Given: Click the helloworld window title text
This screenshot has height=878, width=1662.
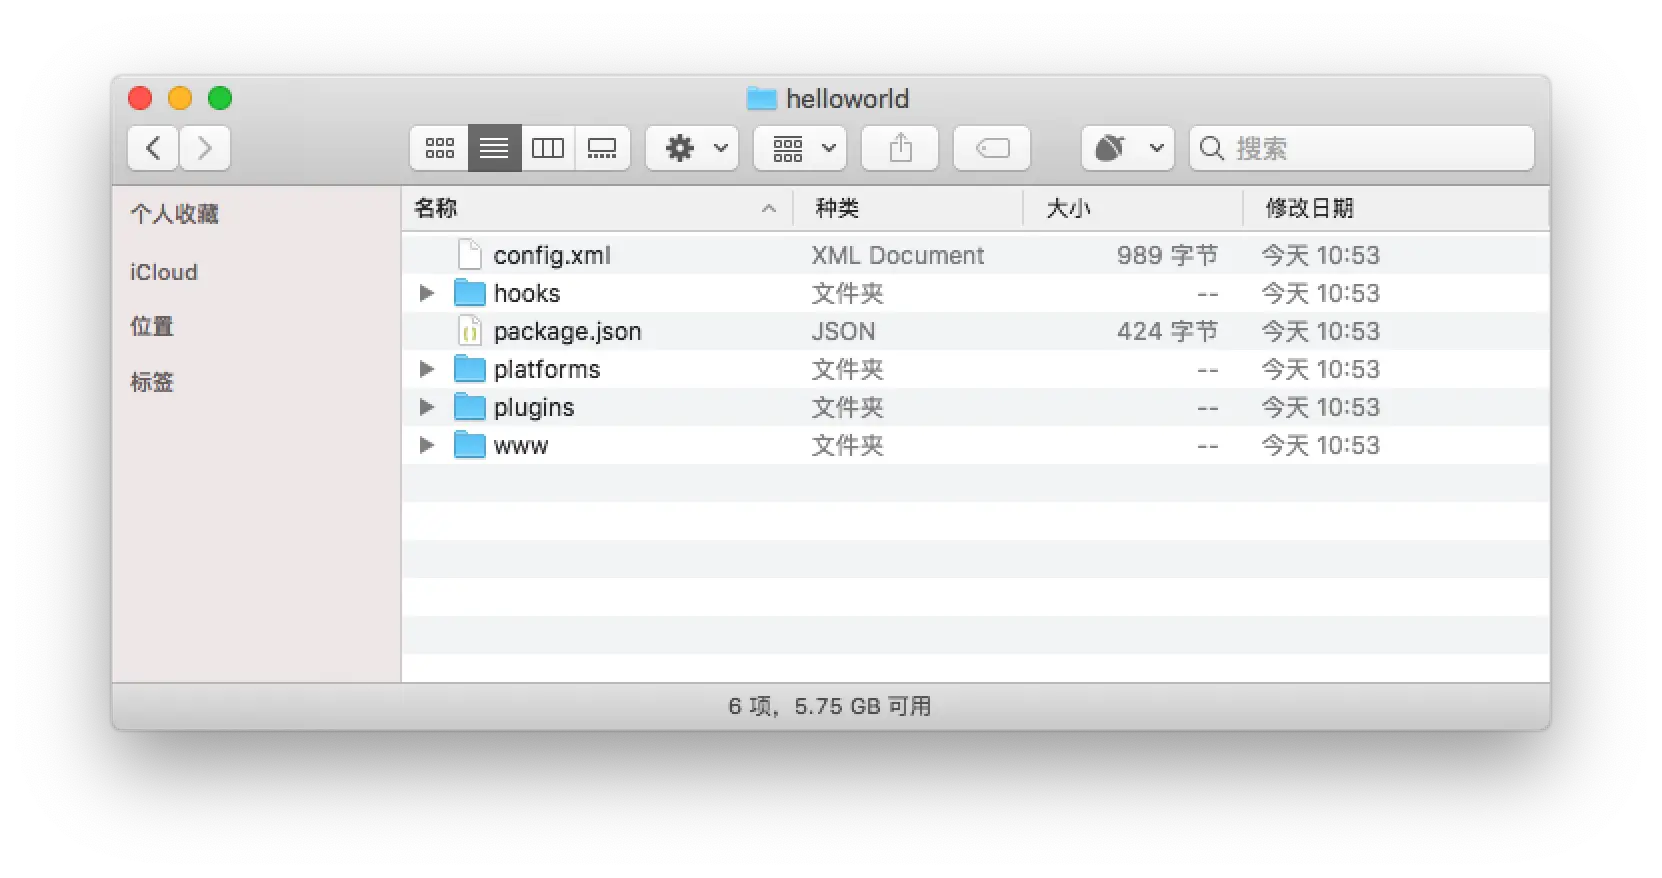Looking at the screenshot, I should [x=848, y=99].
